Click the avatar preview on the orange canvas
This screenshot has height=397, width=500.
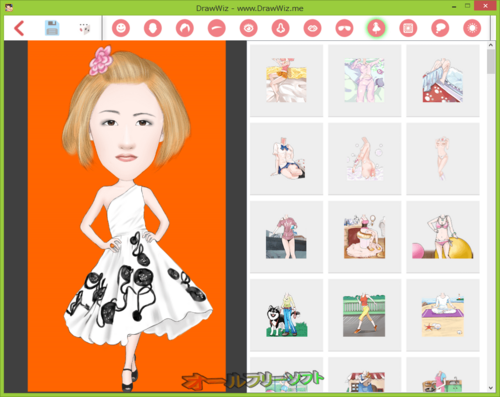(x=127, y=216)
